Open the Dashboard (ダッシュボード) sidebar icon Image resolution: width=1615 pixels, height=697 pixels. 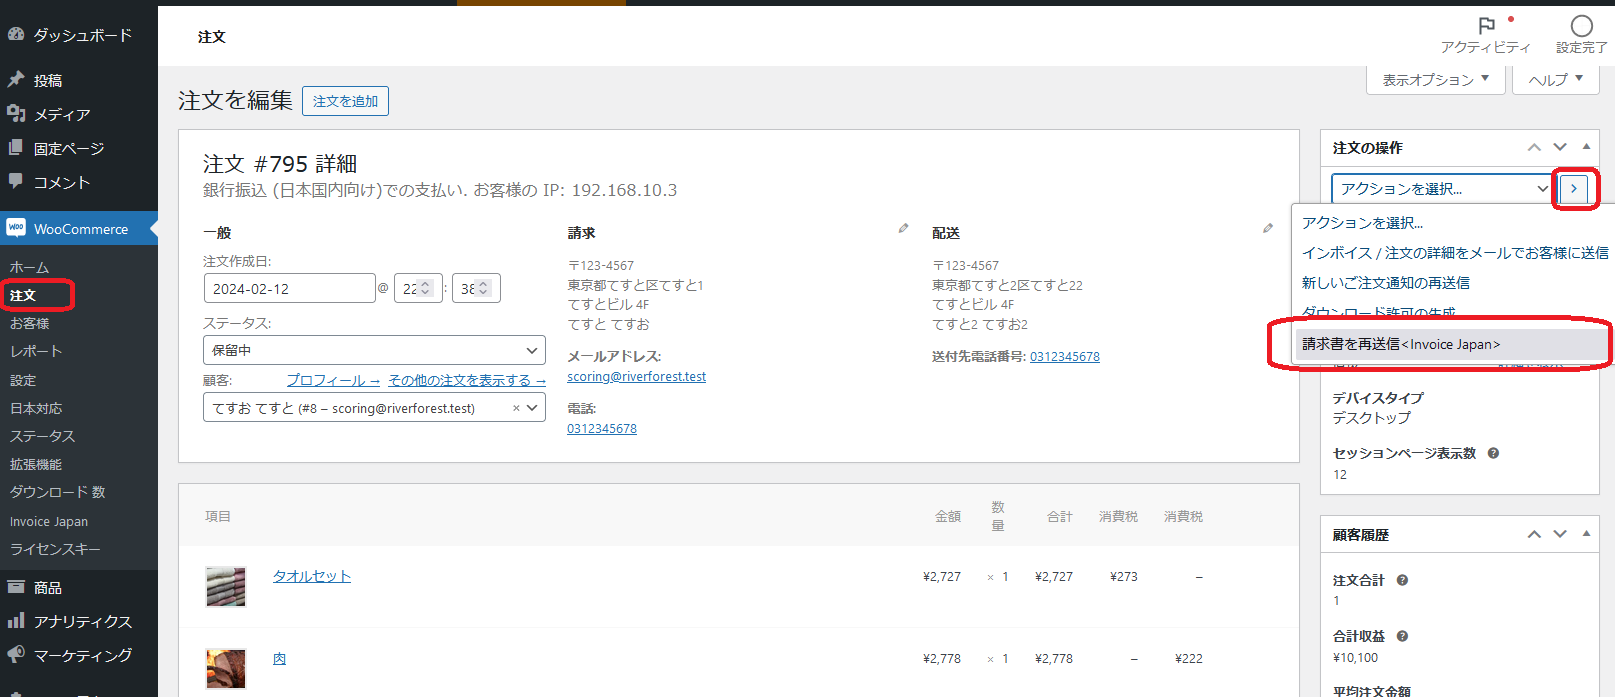click(x=16, y=34)
